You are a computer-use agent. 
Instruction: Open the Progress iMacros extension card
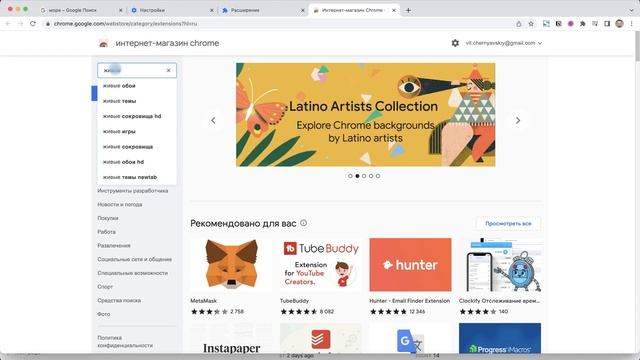(500, 338)
